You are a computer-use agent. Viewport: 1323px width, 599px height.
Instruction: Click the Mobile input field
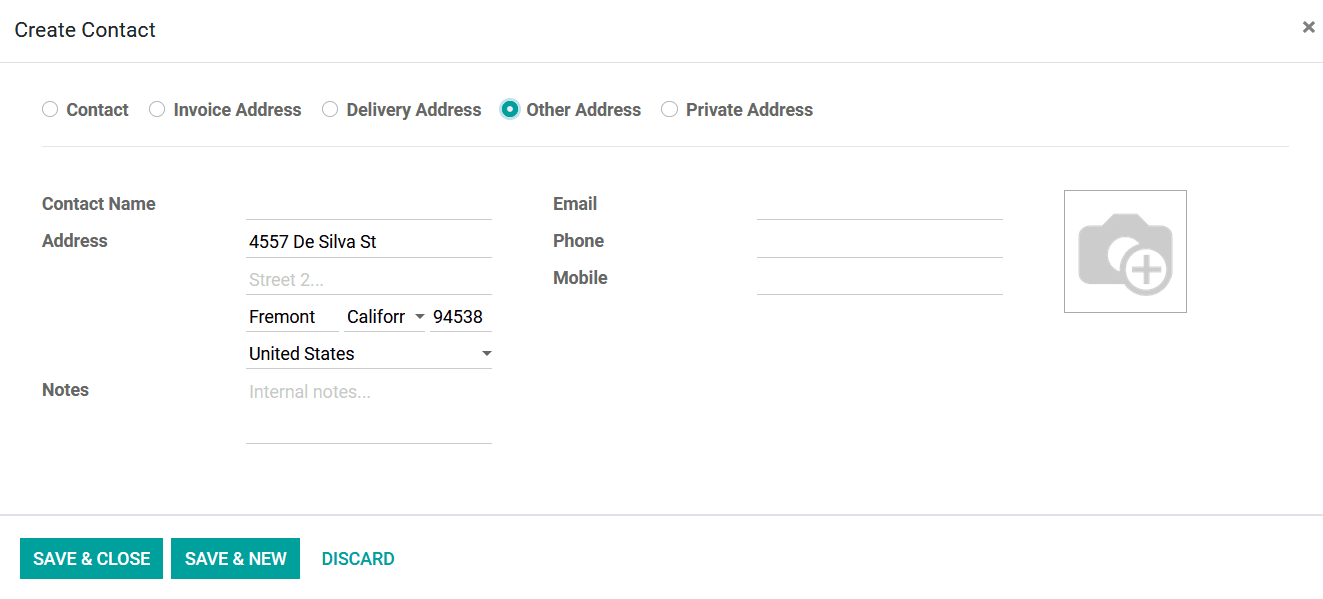pos(880,279)
